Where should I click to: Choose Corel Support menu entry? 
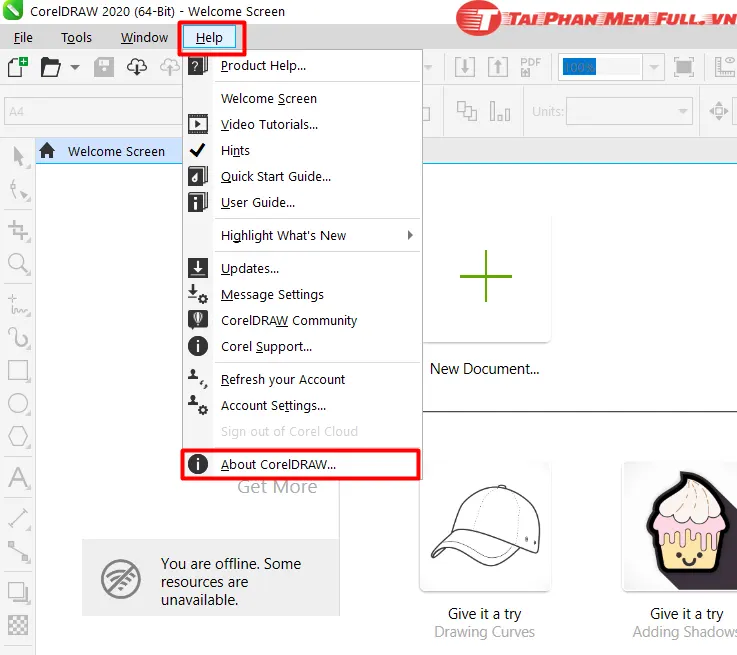[x=302, y=347]
